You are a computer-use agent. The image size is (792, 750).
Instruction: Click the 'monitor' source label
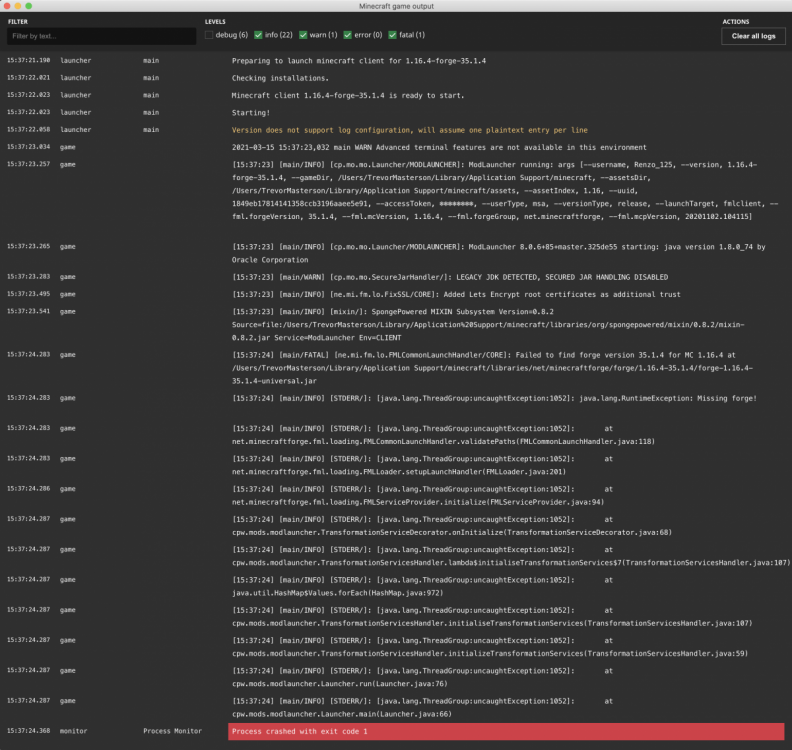73,731
